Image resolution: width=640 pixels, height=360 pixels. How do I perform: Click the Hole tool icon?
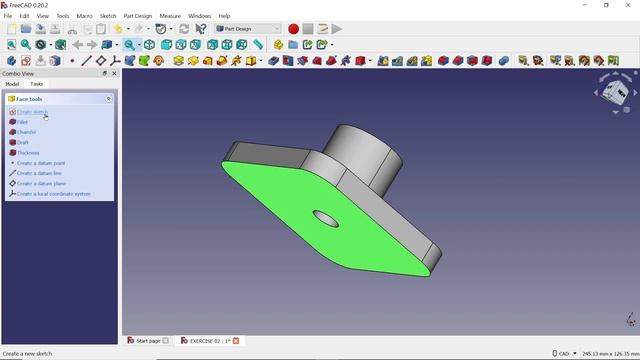[288, 61]
